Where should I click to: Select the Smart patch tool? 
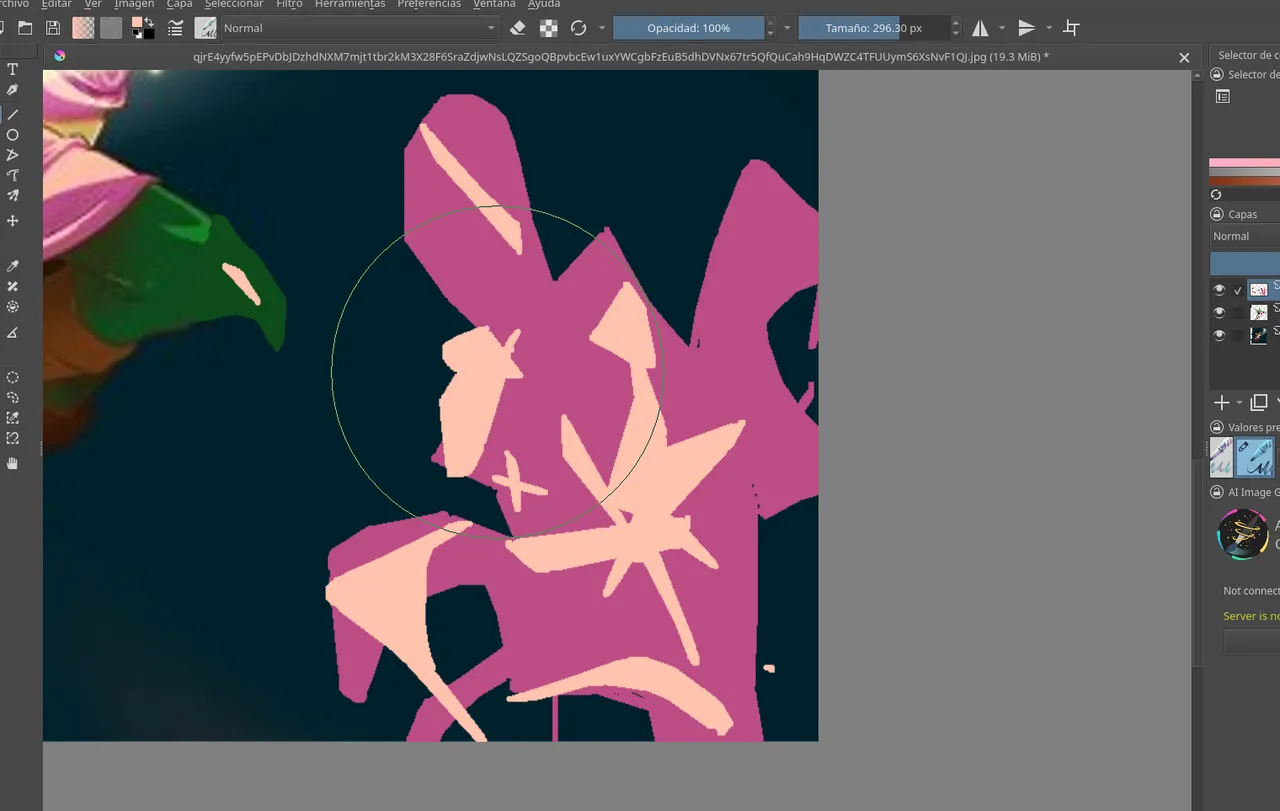click(x=13, y=287)
